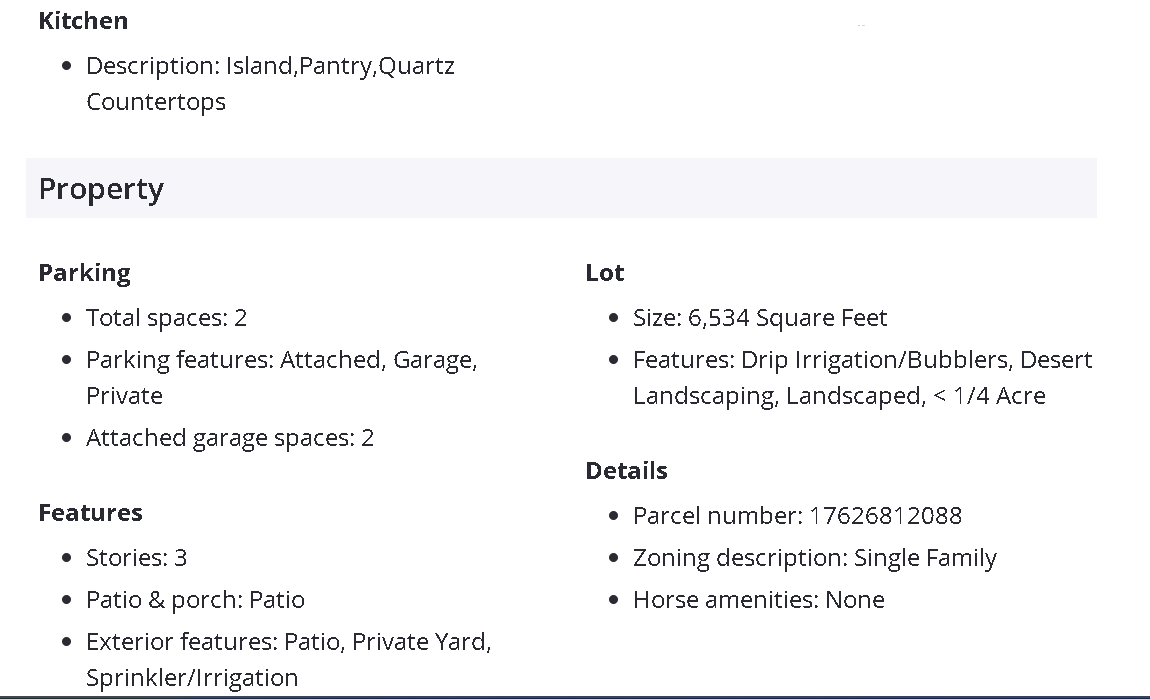Click the 'Sprinkler/Irrigation' text
The image size is (1150, 699).
[x=192, y=678]
